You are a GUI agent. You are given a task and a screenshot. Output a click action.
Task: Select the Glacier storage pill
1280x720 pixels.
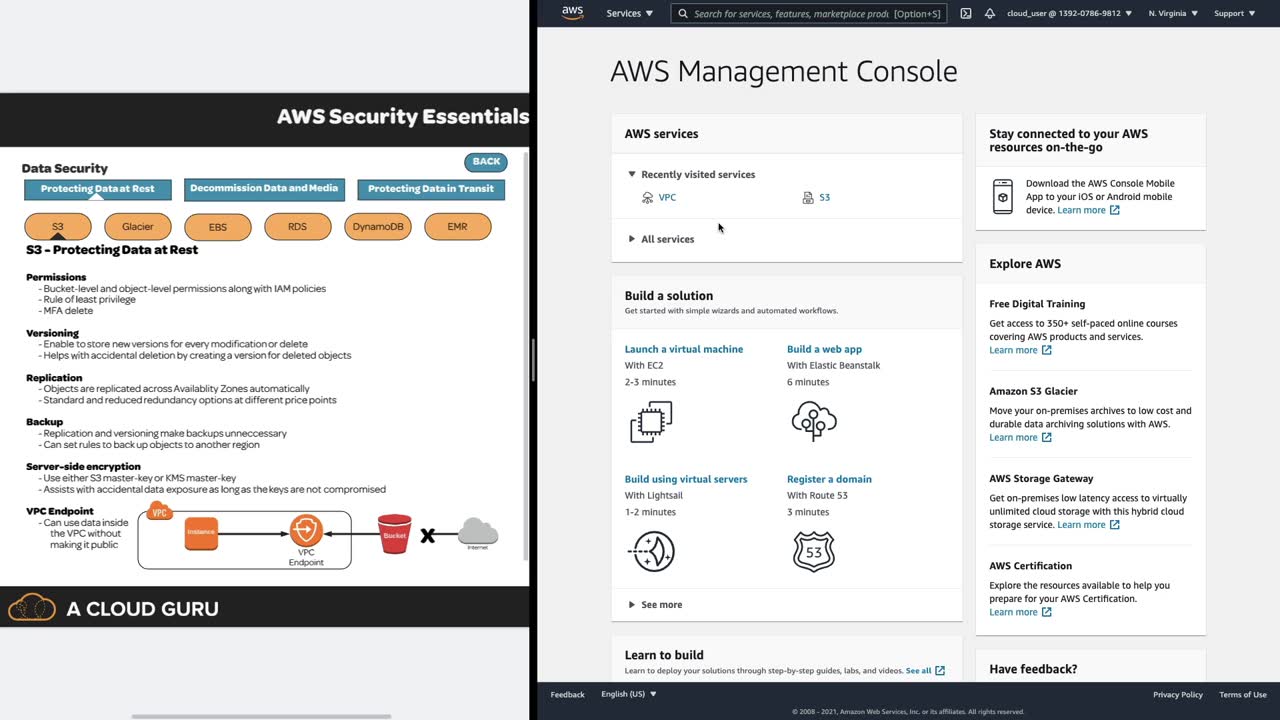click(138, 227)
